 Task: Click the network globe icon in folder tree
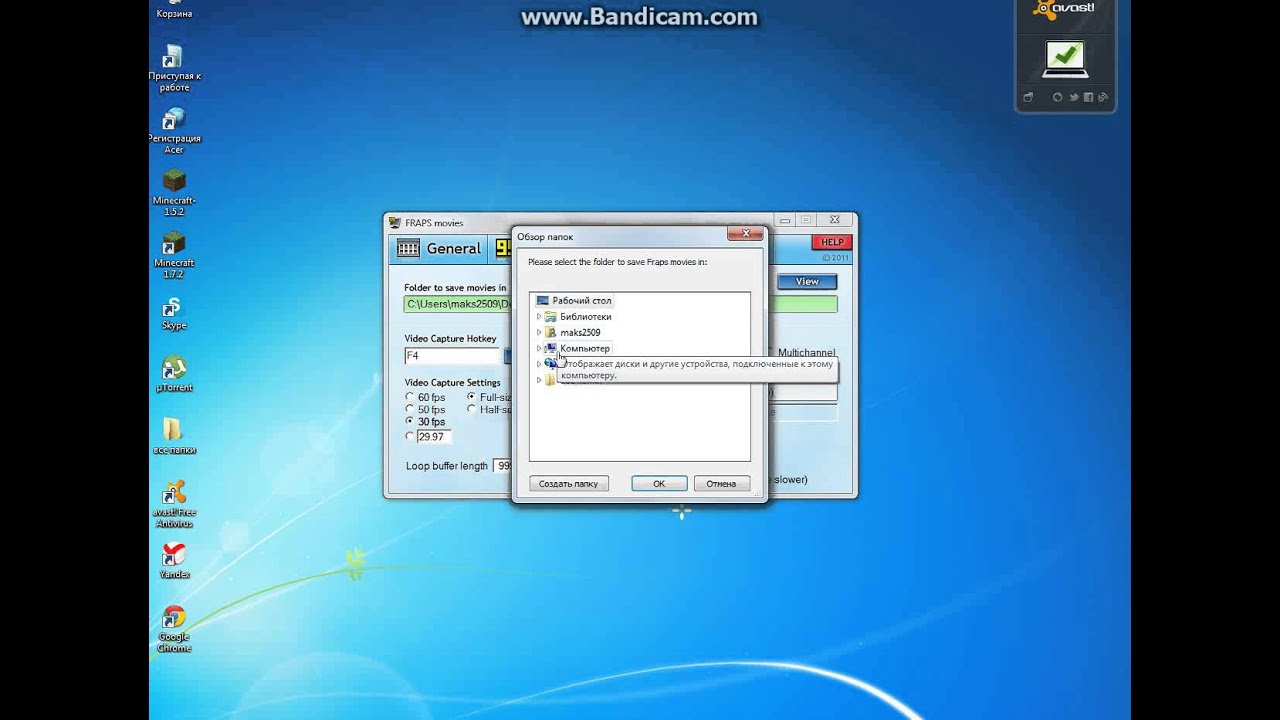coord(551,364)
